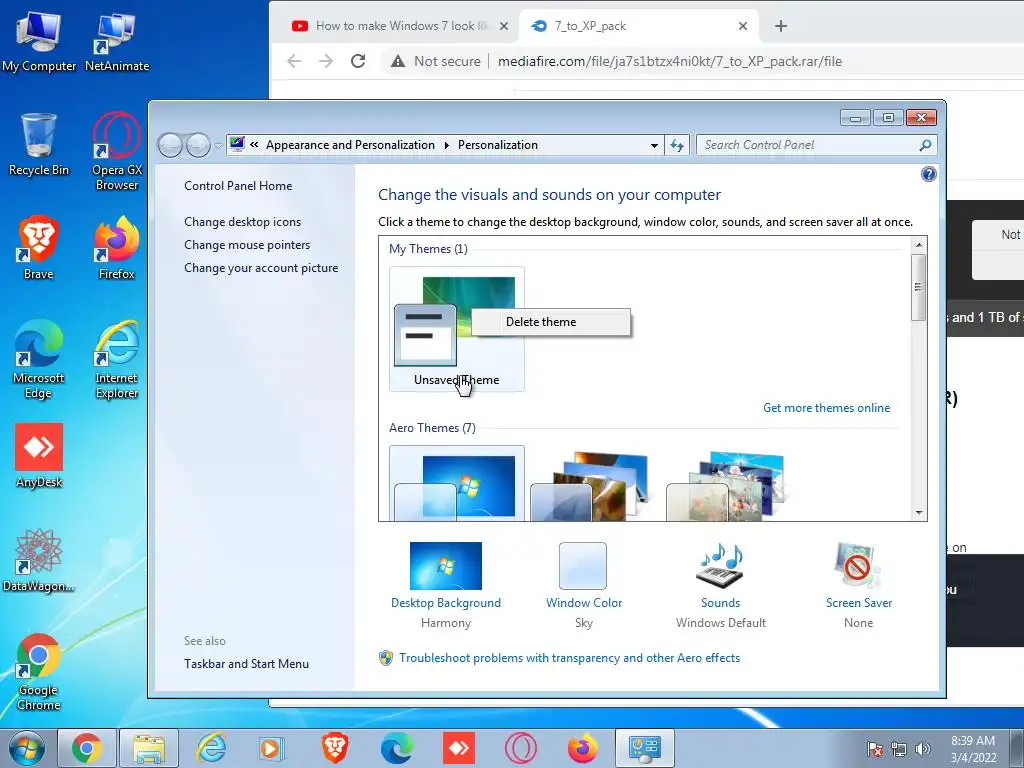
Task: Refresh the Control Panel address bar
Action: pyautogui.click(x=677, y=145)
